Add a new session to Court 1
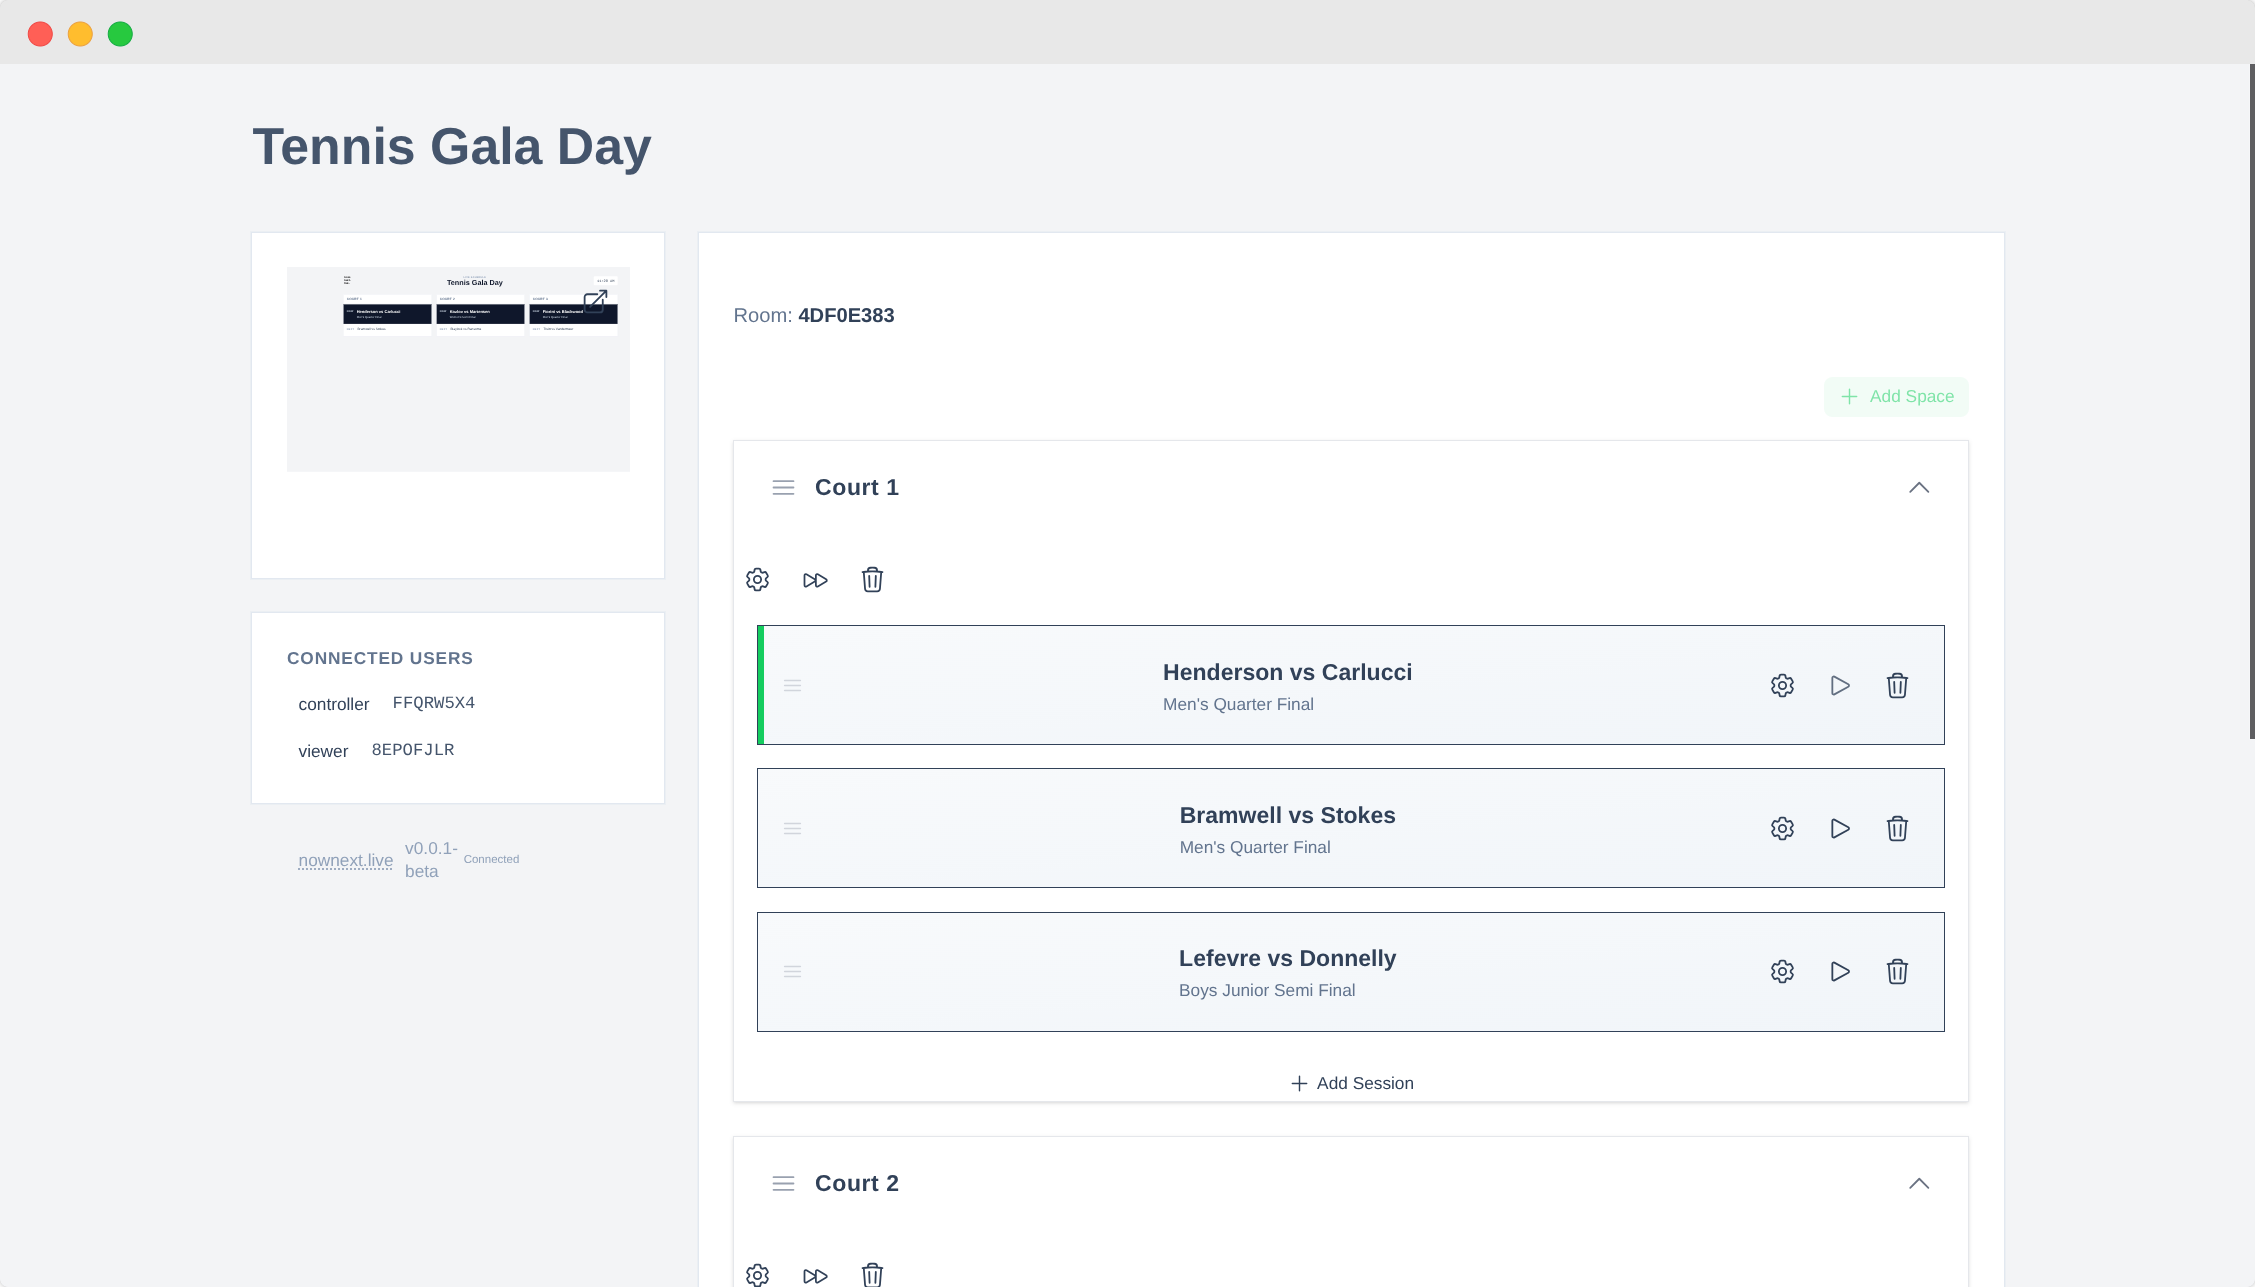Image resolution: width=2255 pixels, height=1287 pixels. point(1351,1083)
